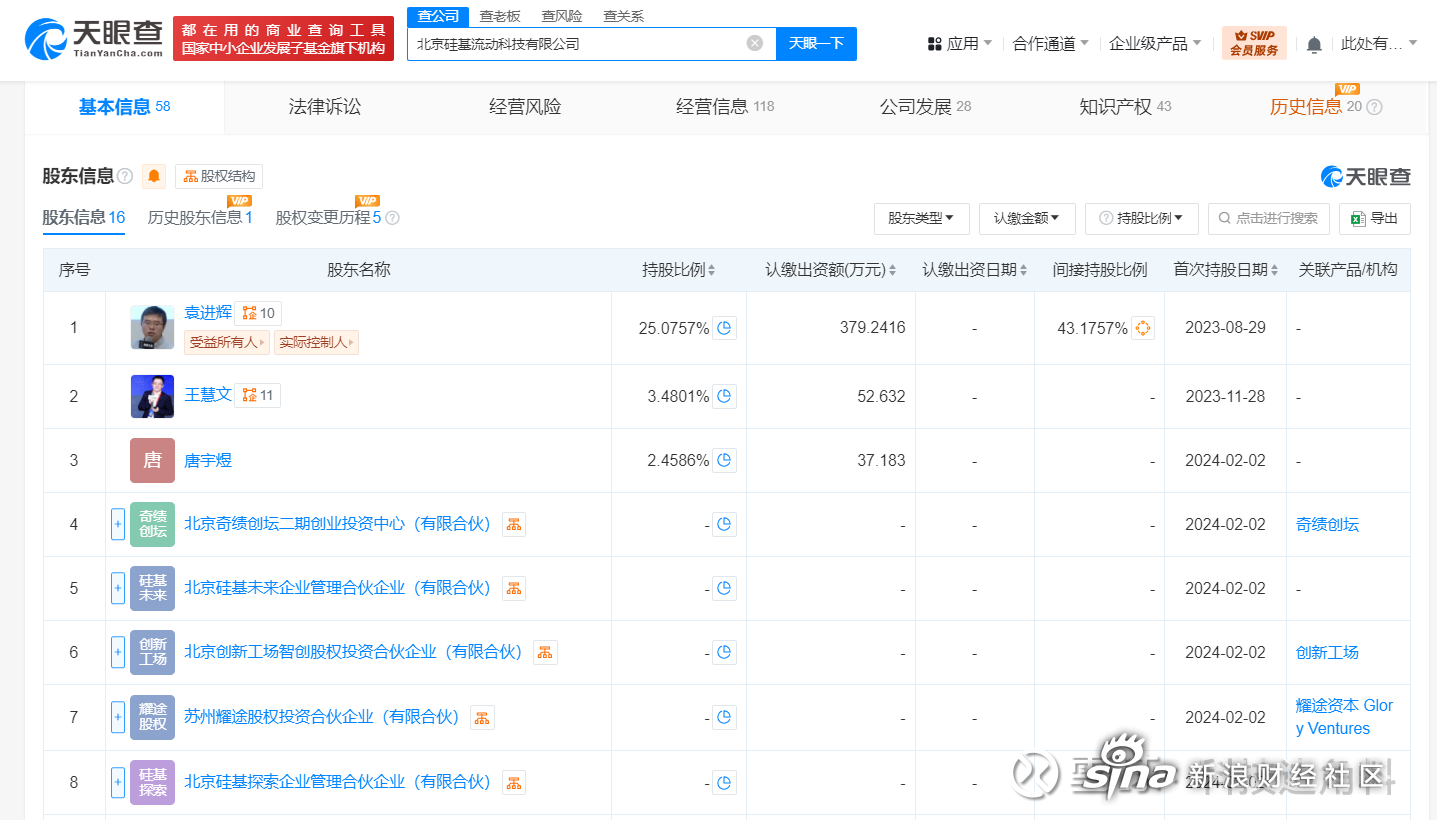Open the 合作通道 dropdown menu
The image size is (1437, 820).
(x=1051, y=44)
